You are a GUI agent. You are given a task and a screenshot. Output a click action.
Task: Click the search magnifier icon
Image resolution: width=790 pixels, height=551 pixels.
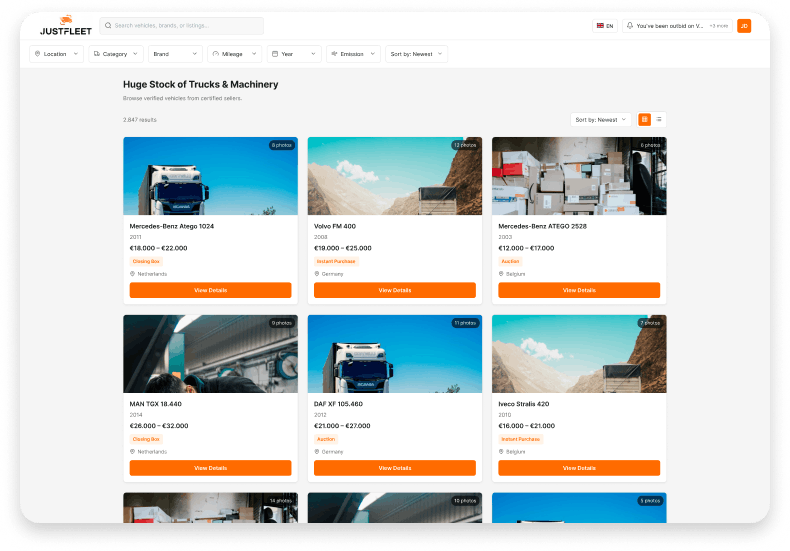[108, 26]
